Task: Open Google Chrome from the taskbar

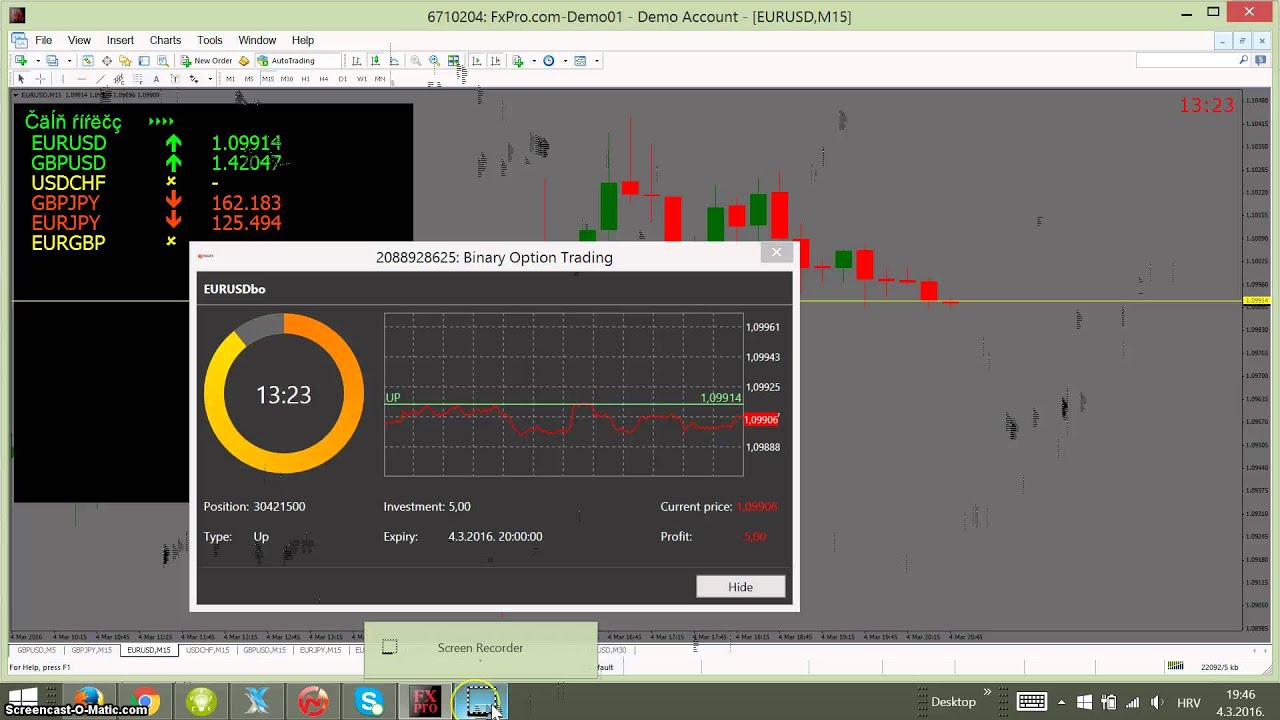Action: [x=146, y=702]
